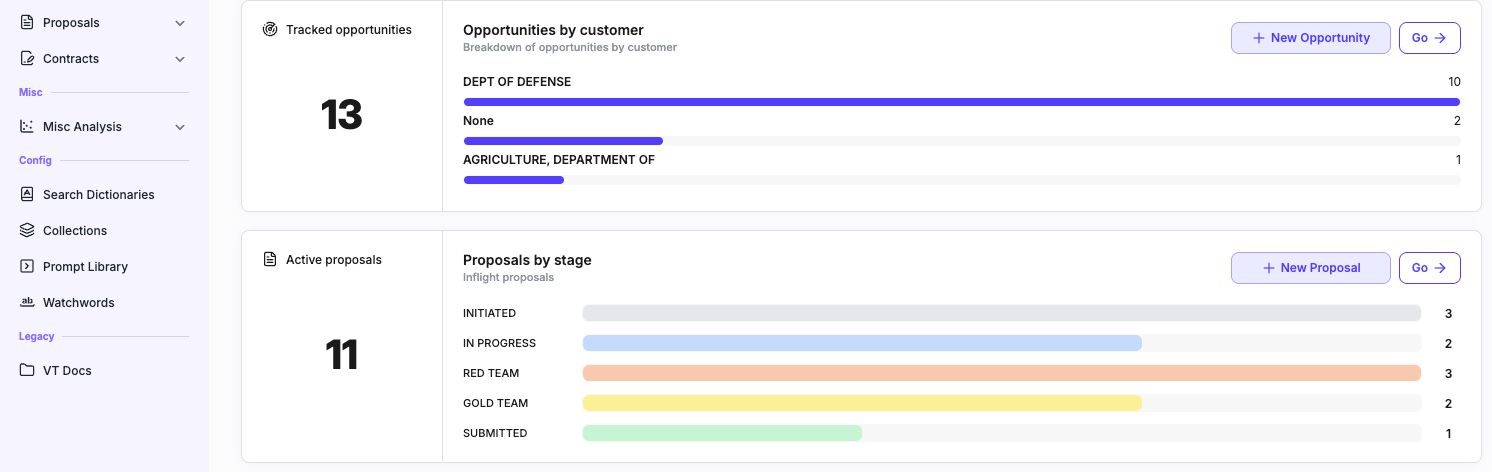
Task: Click 'Breakdown of opportunities by customer' subtitle
Action: click(570, 47)
